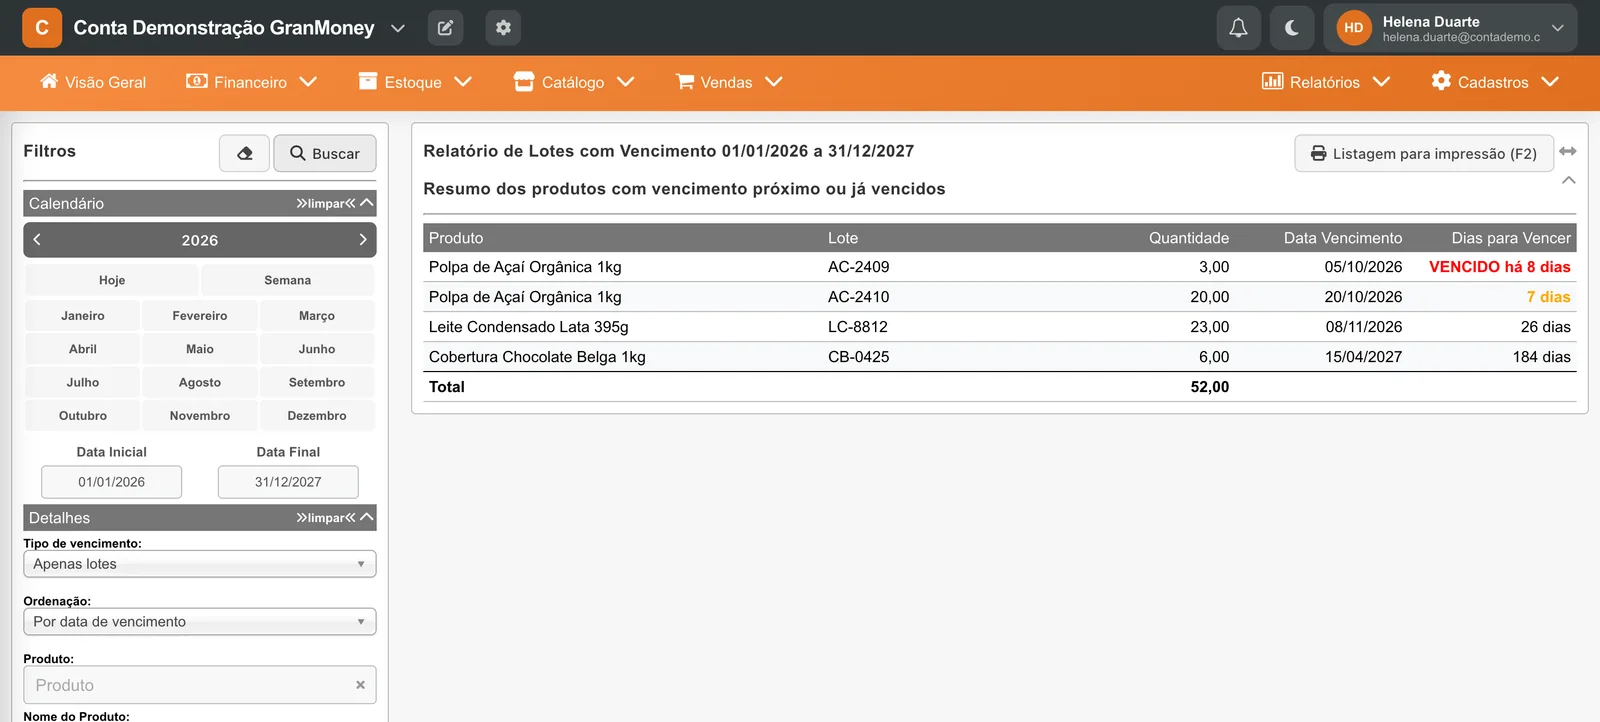Screen dimensions: 1600x722
Task: Select Outubro month
Action: pos(83,415)
